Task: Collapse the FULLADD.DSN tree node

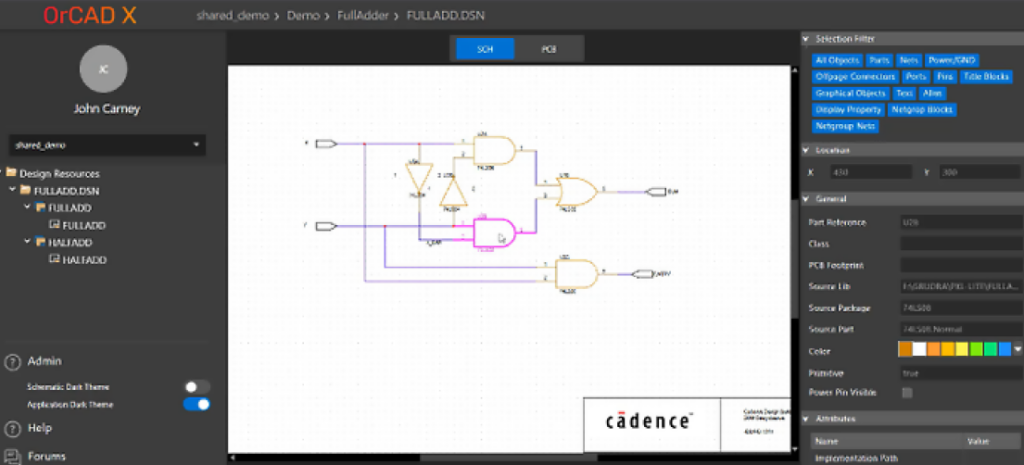Action: pos(13,190)
